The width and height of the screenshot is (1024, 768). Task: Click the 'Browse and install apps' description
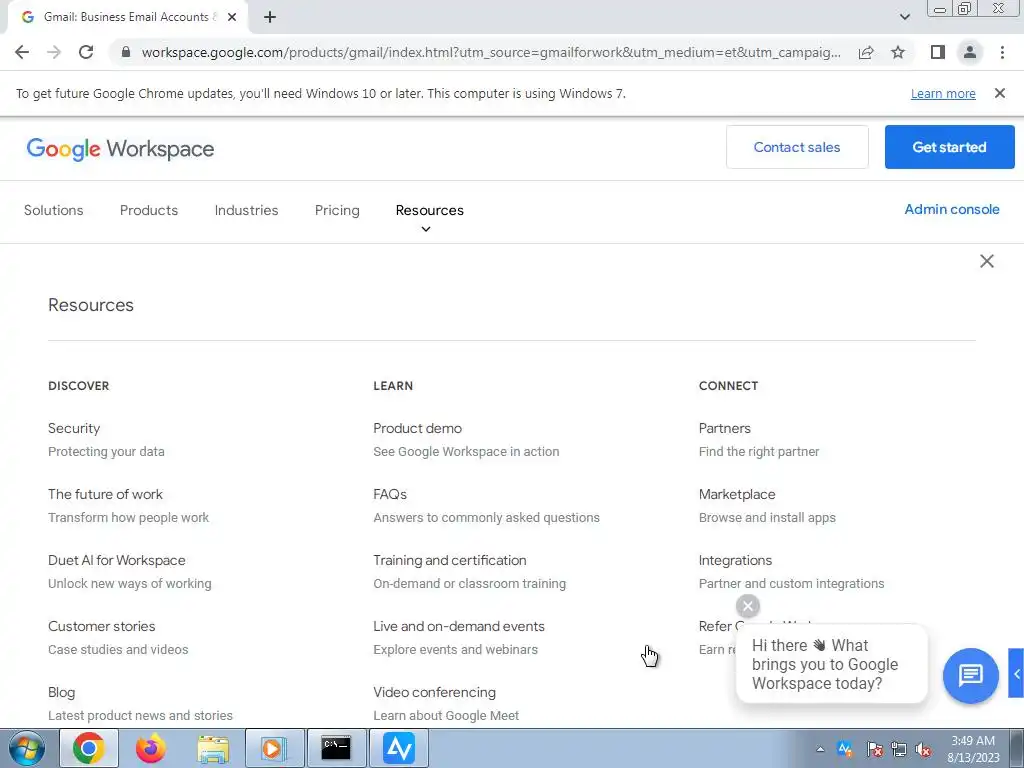click(x=767, y=518)
